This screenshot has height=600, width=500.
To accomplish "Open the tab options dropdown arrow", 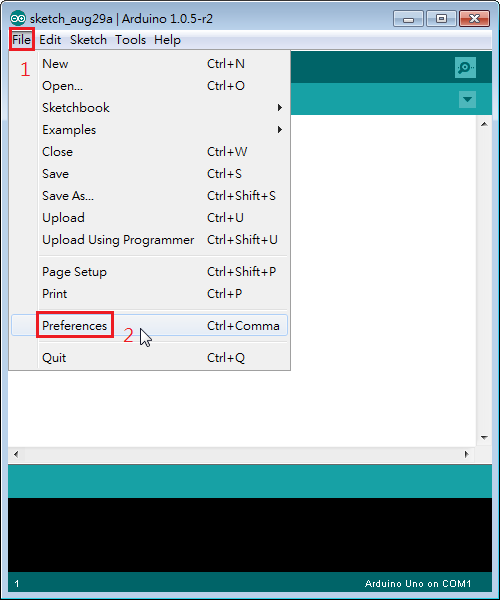I will tap(467, 99).
